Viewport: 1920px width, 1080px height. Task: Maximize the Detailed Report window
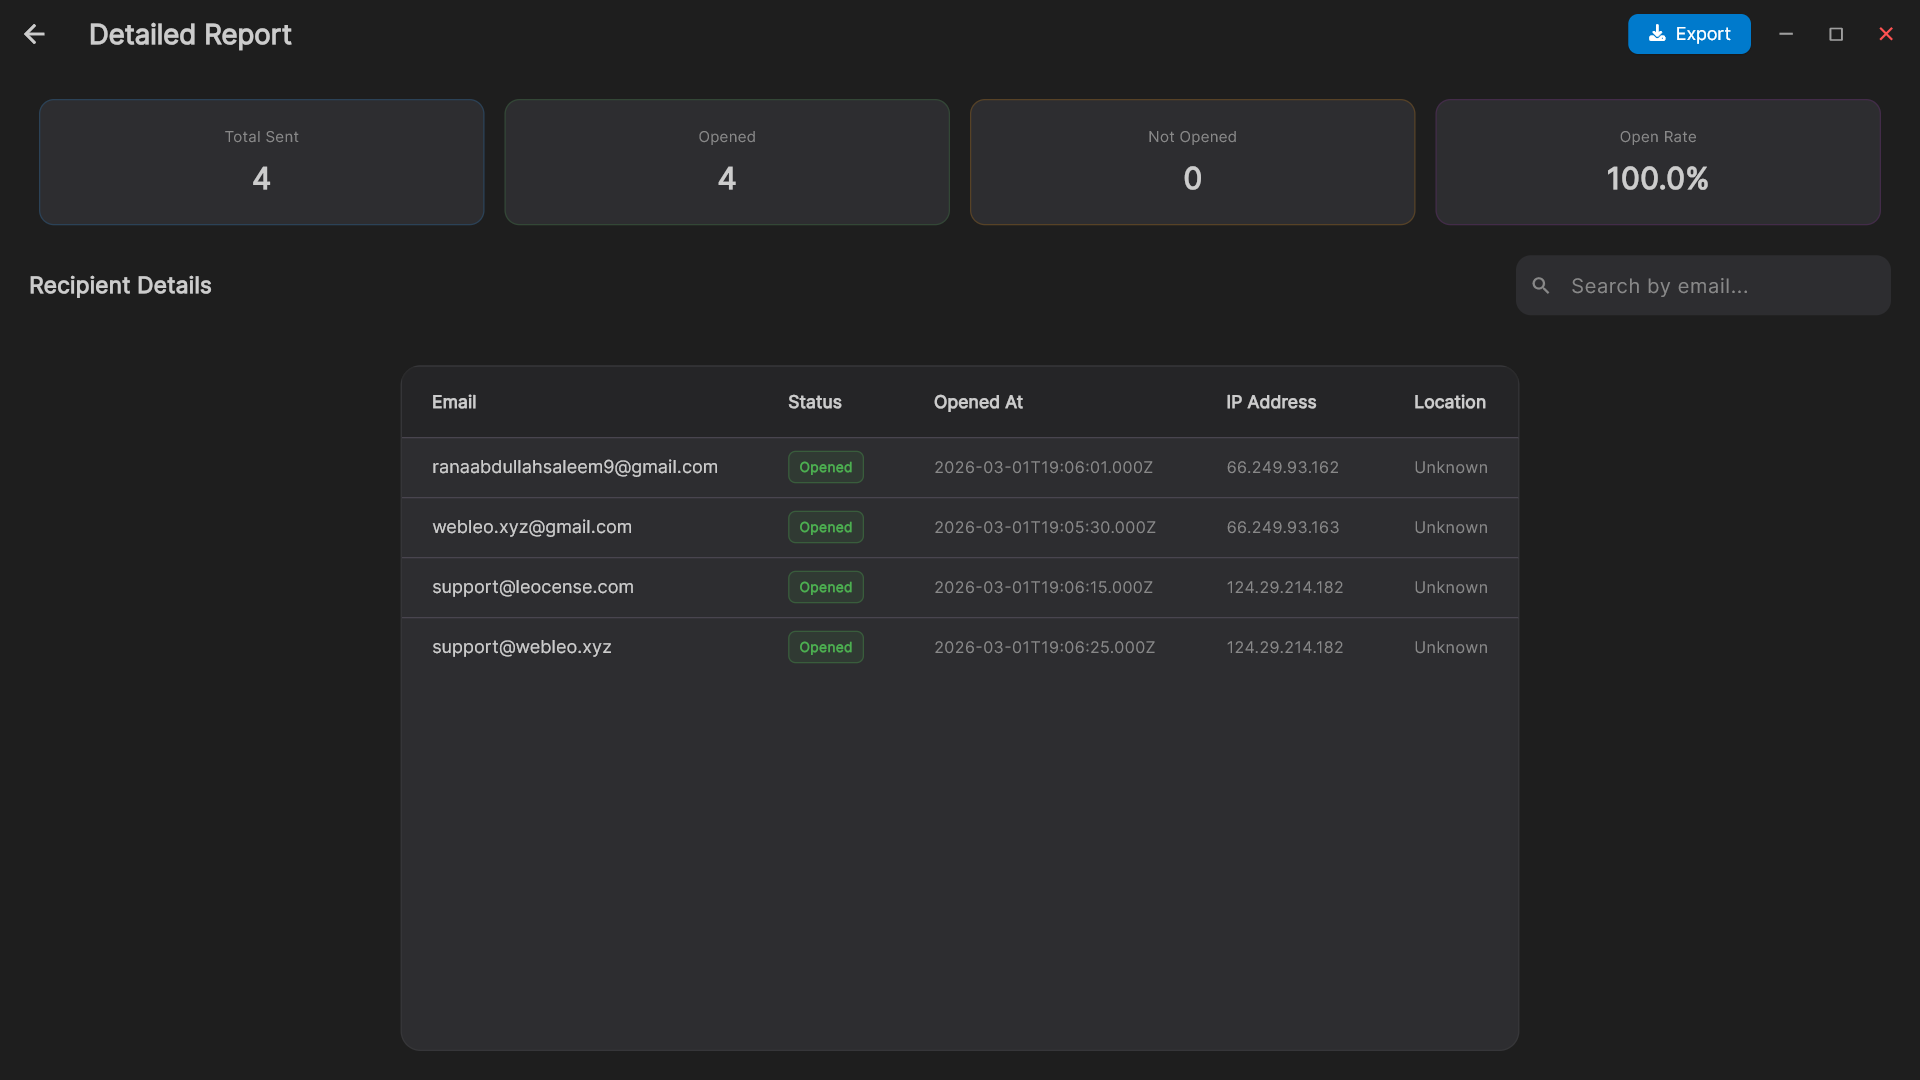point(1836,34)
